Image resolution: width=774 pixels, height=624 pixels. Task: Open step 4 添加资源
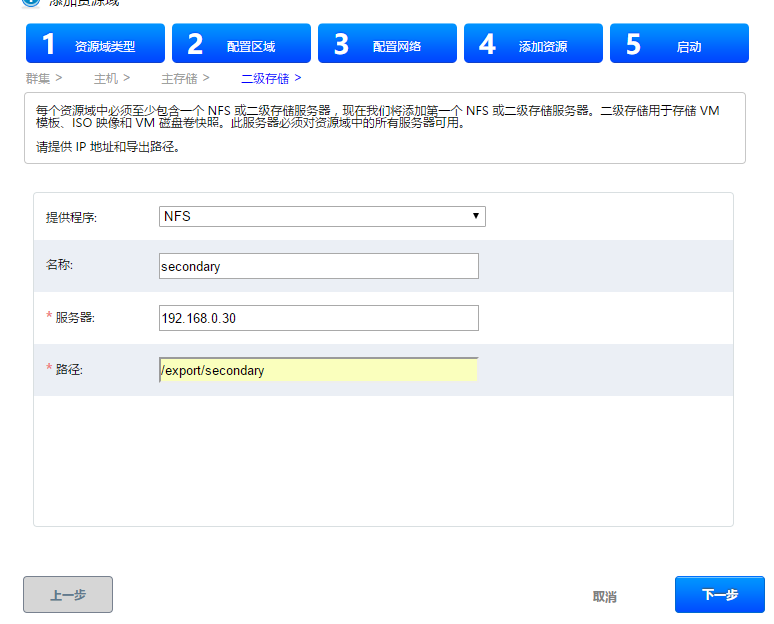pos(533,44)
